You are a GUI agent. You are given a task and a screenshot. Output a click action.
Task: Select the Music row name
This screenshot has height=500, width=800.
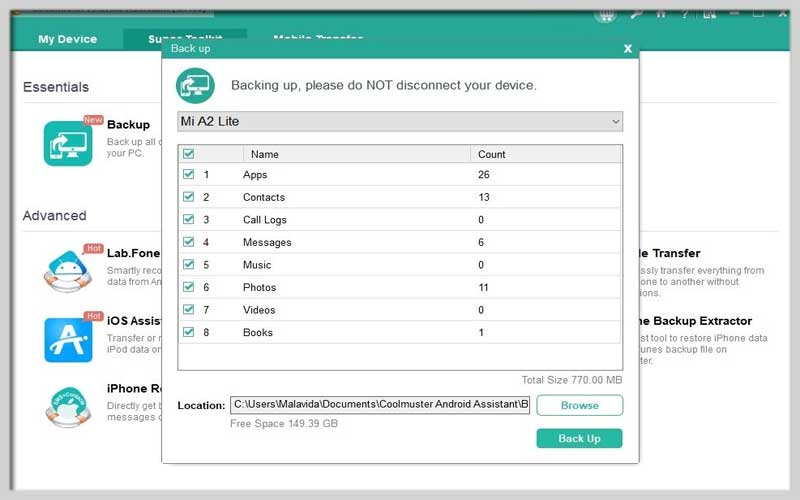pos(257,265)
